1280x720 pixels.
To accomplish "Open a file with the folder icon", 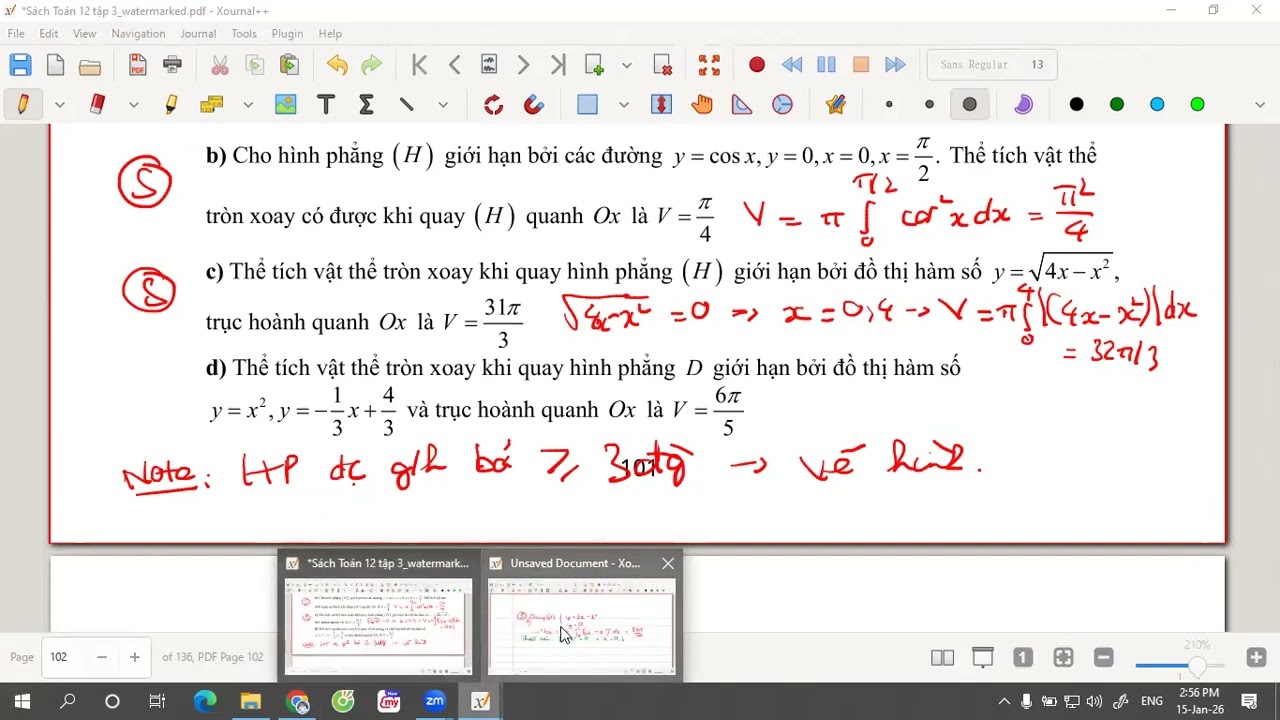I will (90, 65).
